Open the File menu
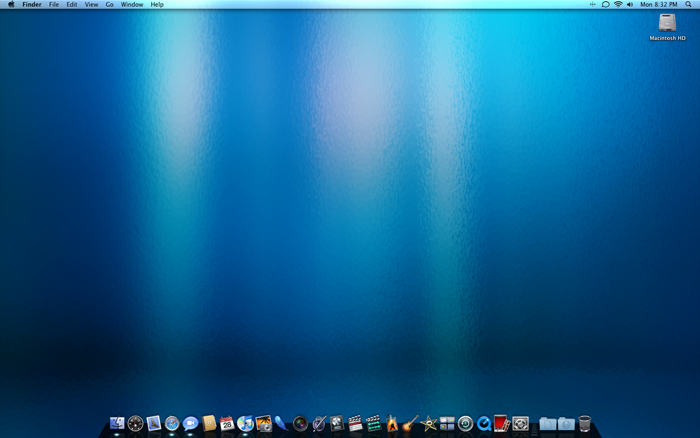This screenshot has height=438, width=700. tap(54, 4)
